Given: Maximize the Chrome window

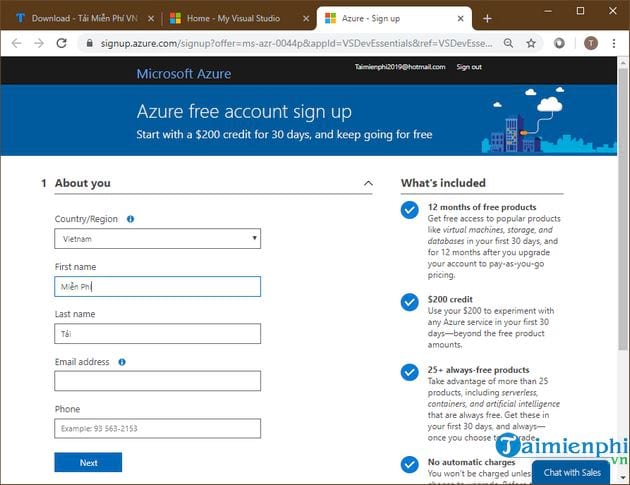Looking at the screenshot, I should tap(580, 11).
